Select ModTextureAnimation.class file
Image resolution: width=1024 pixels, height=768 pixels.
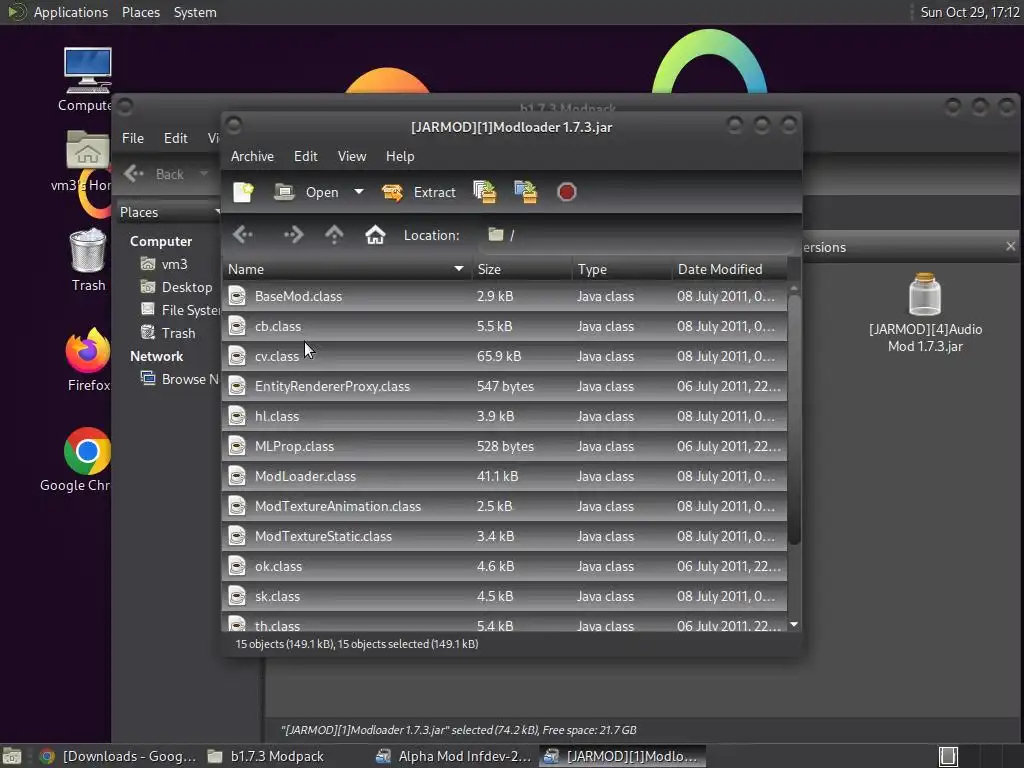tap(504, 506)
